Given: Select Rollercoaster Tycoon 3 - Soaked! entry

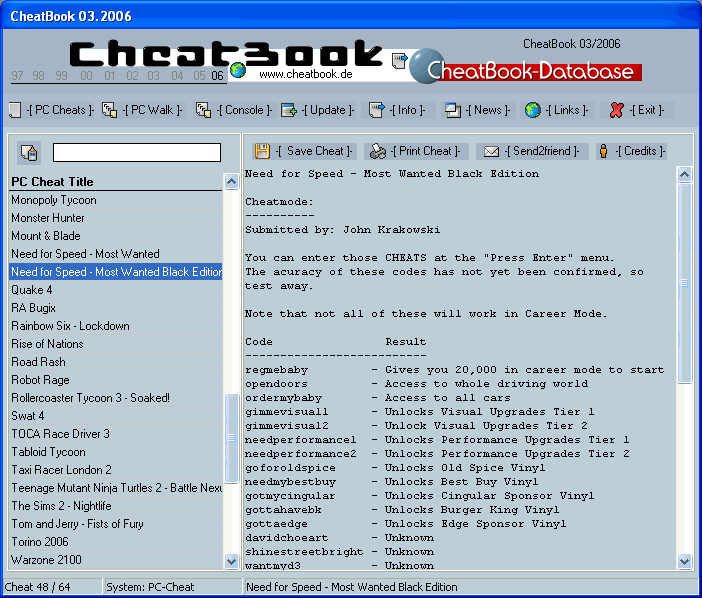Looking at the screenshot, I should [116, 398].
